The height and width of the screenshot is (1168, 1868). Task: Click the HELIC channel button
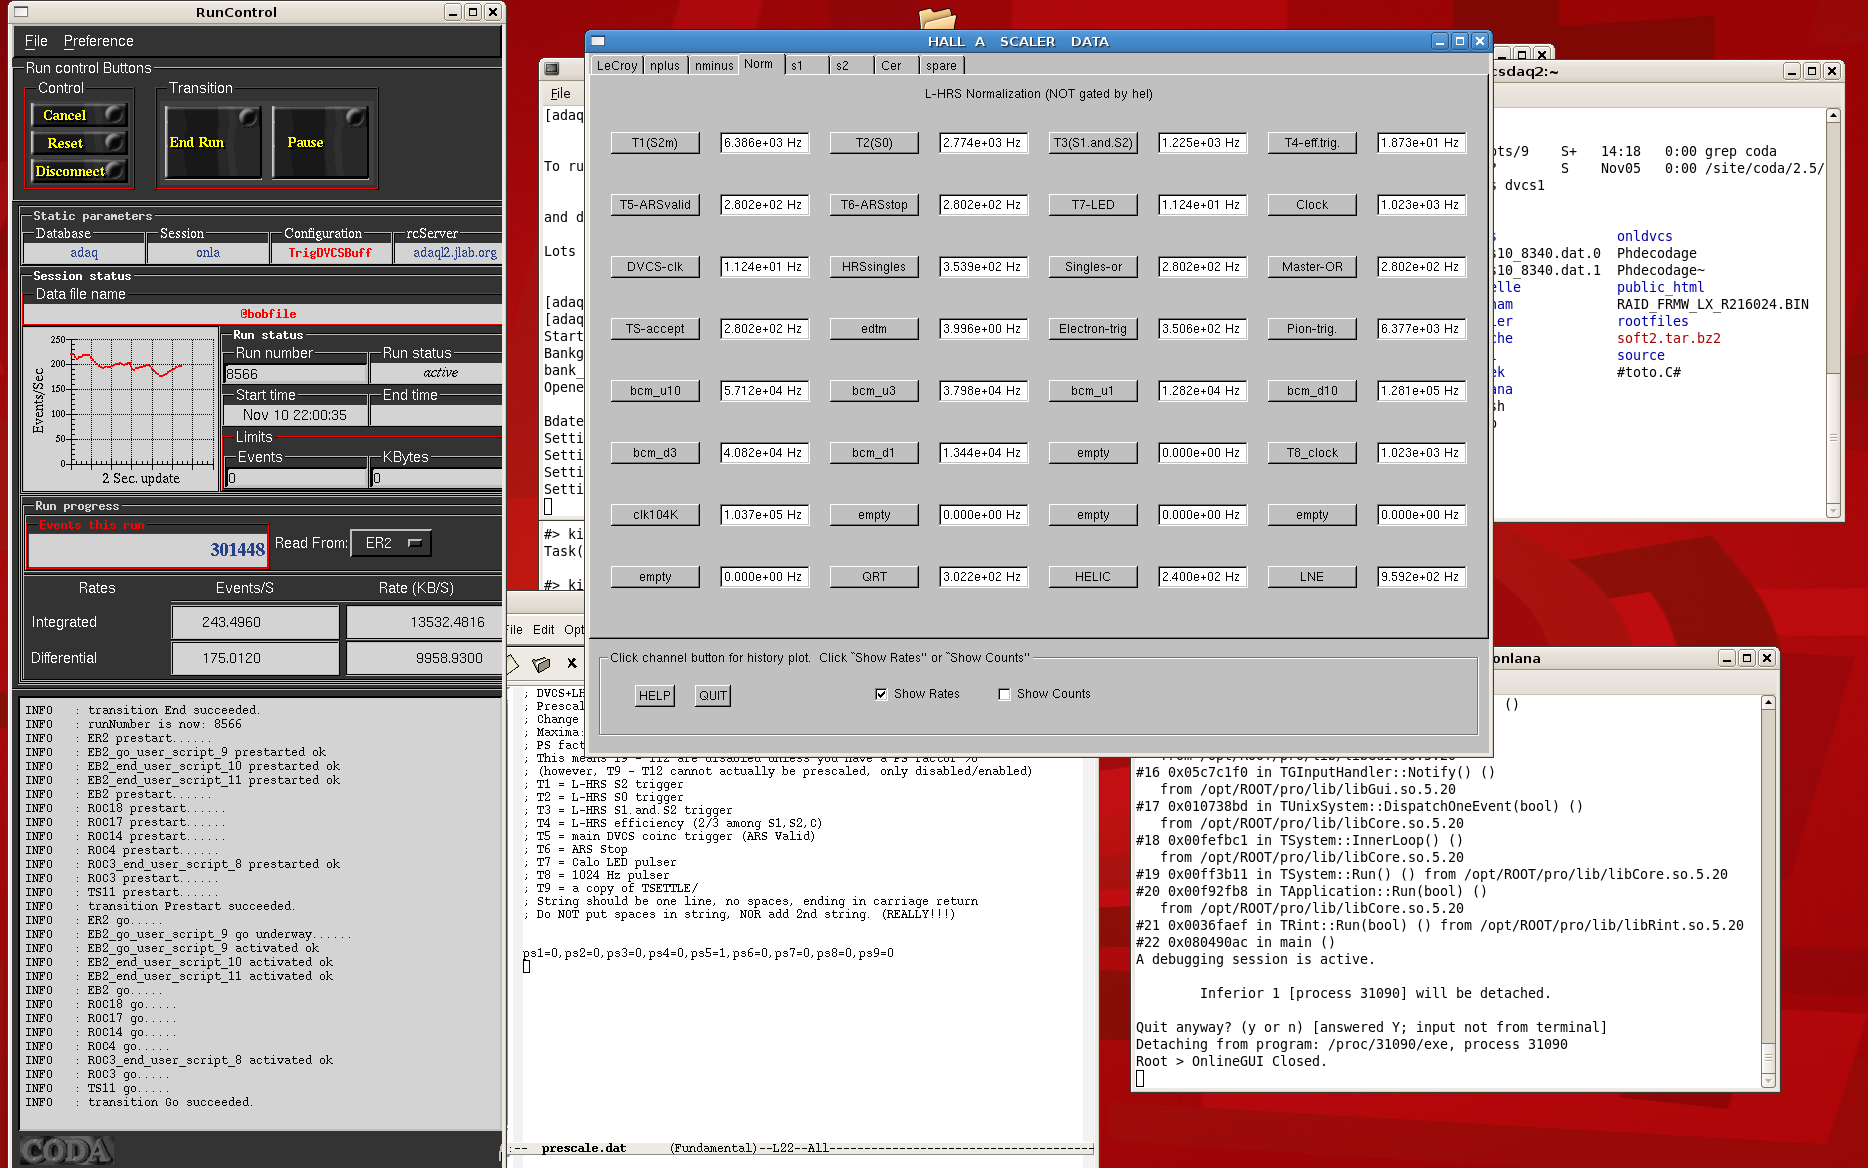click(x=1093, y=577)
